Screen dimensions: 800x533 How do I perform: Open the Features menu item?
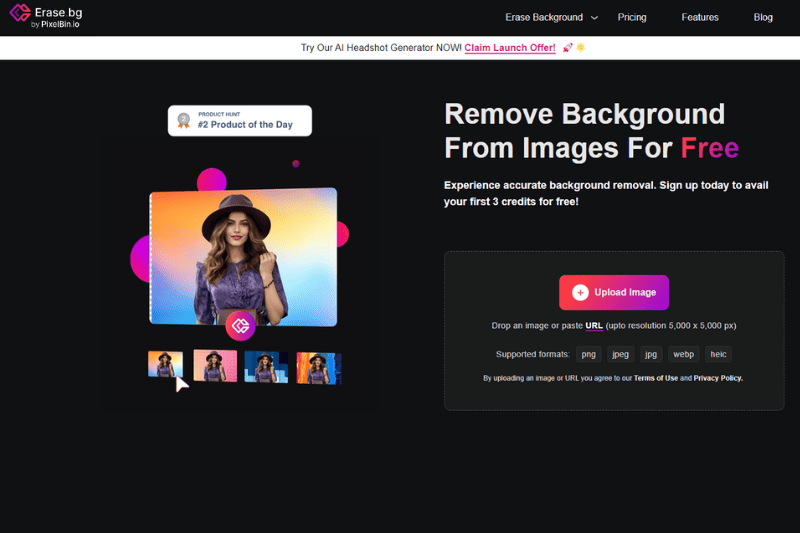pyautogui.click(x=700, y=17)
